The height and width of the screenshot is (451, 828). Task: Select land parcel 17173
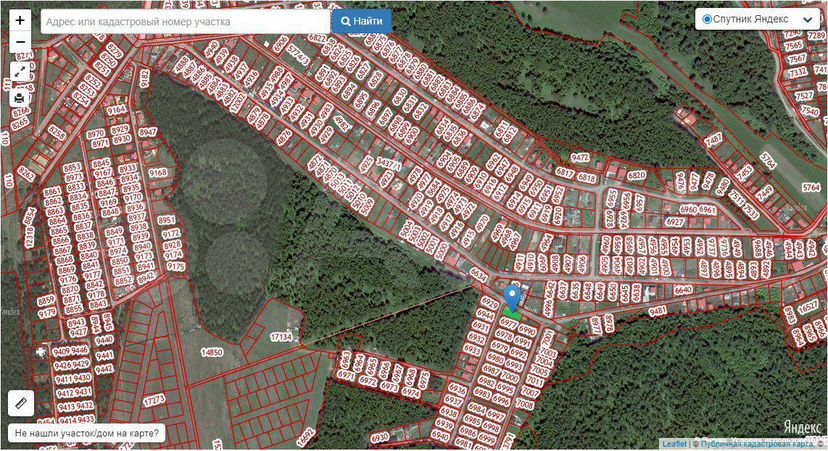(154, 400)
